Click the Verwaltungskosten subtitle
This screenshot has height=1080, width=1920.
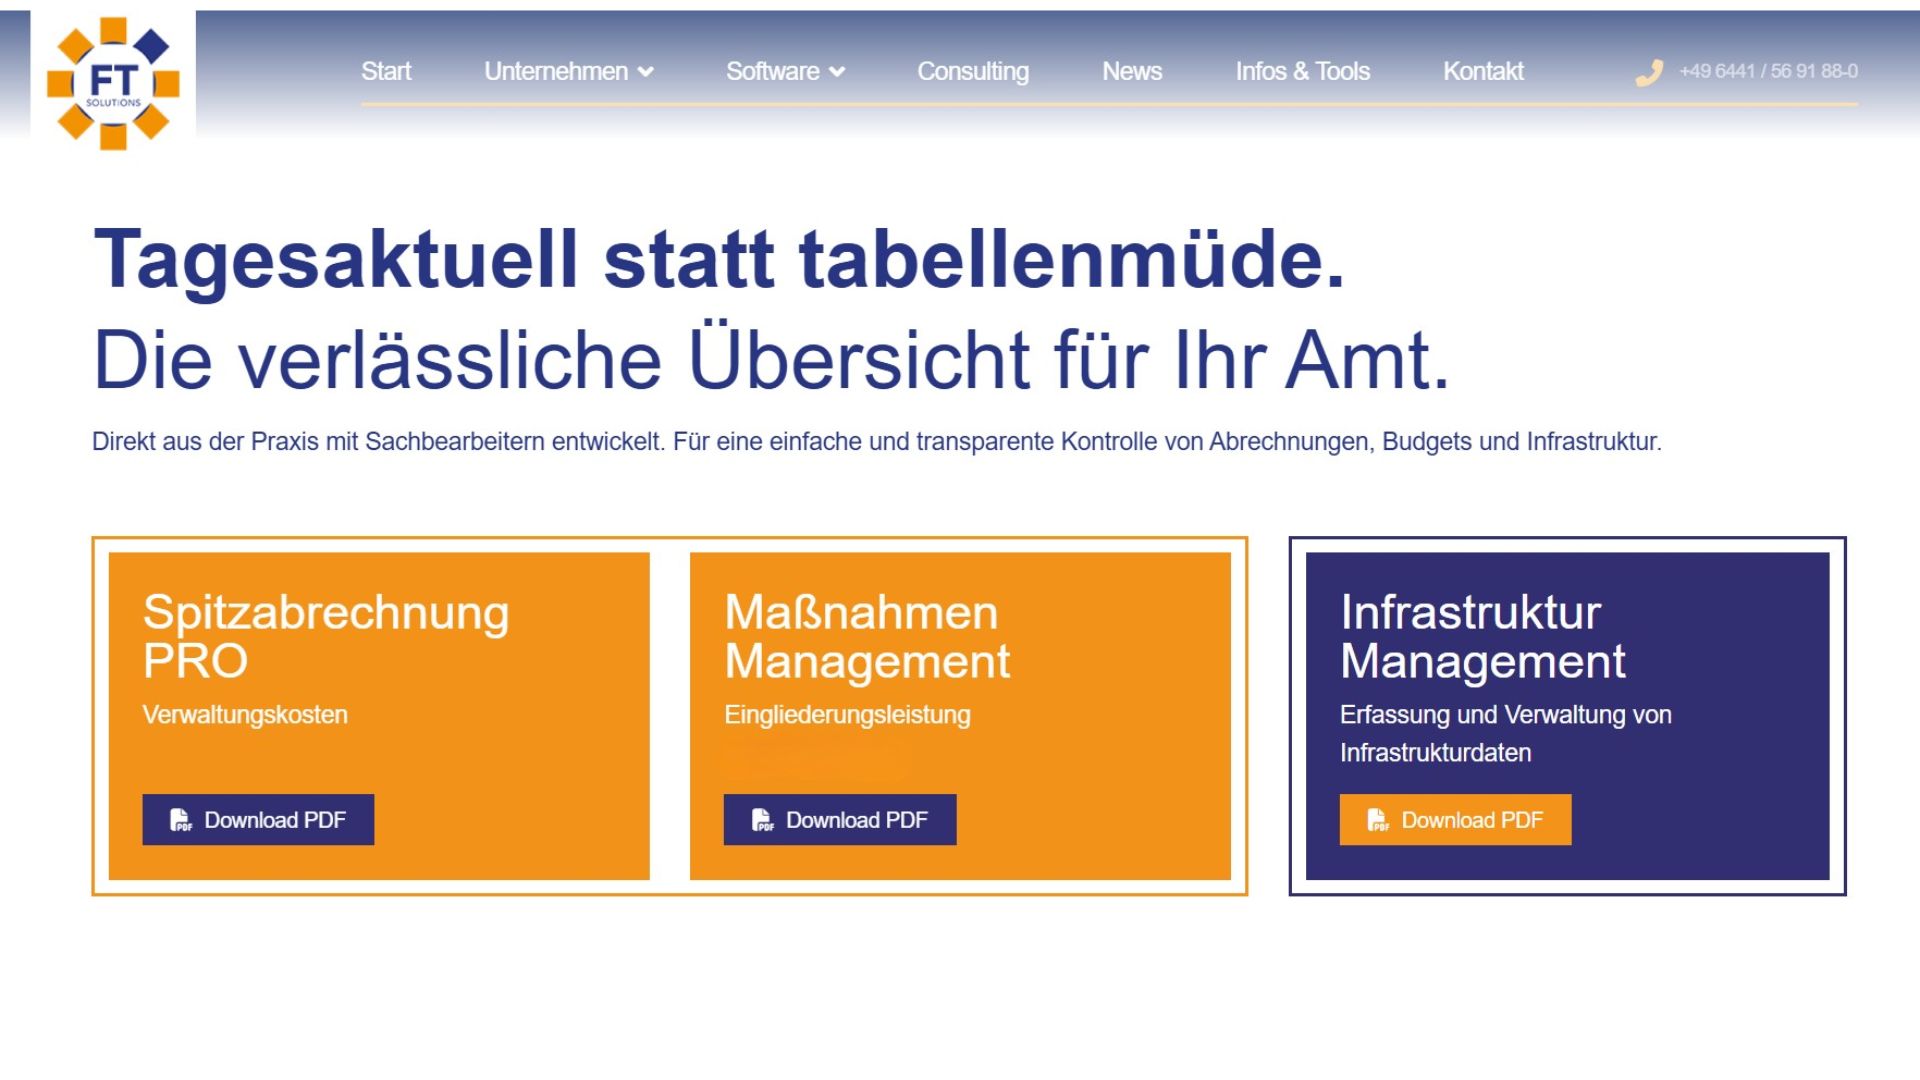click(x=245, y=715)
